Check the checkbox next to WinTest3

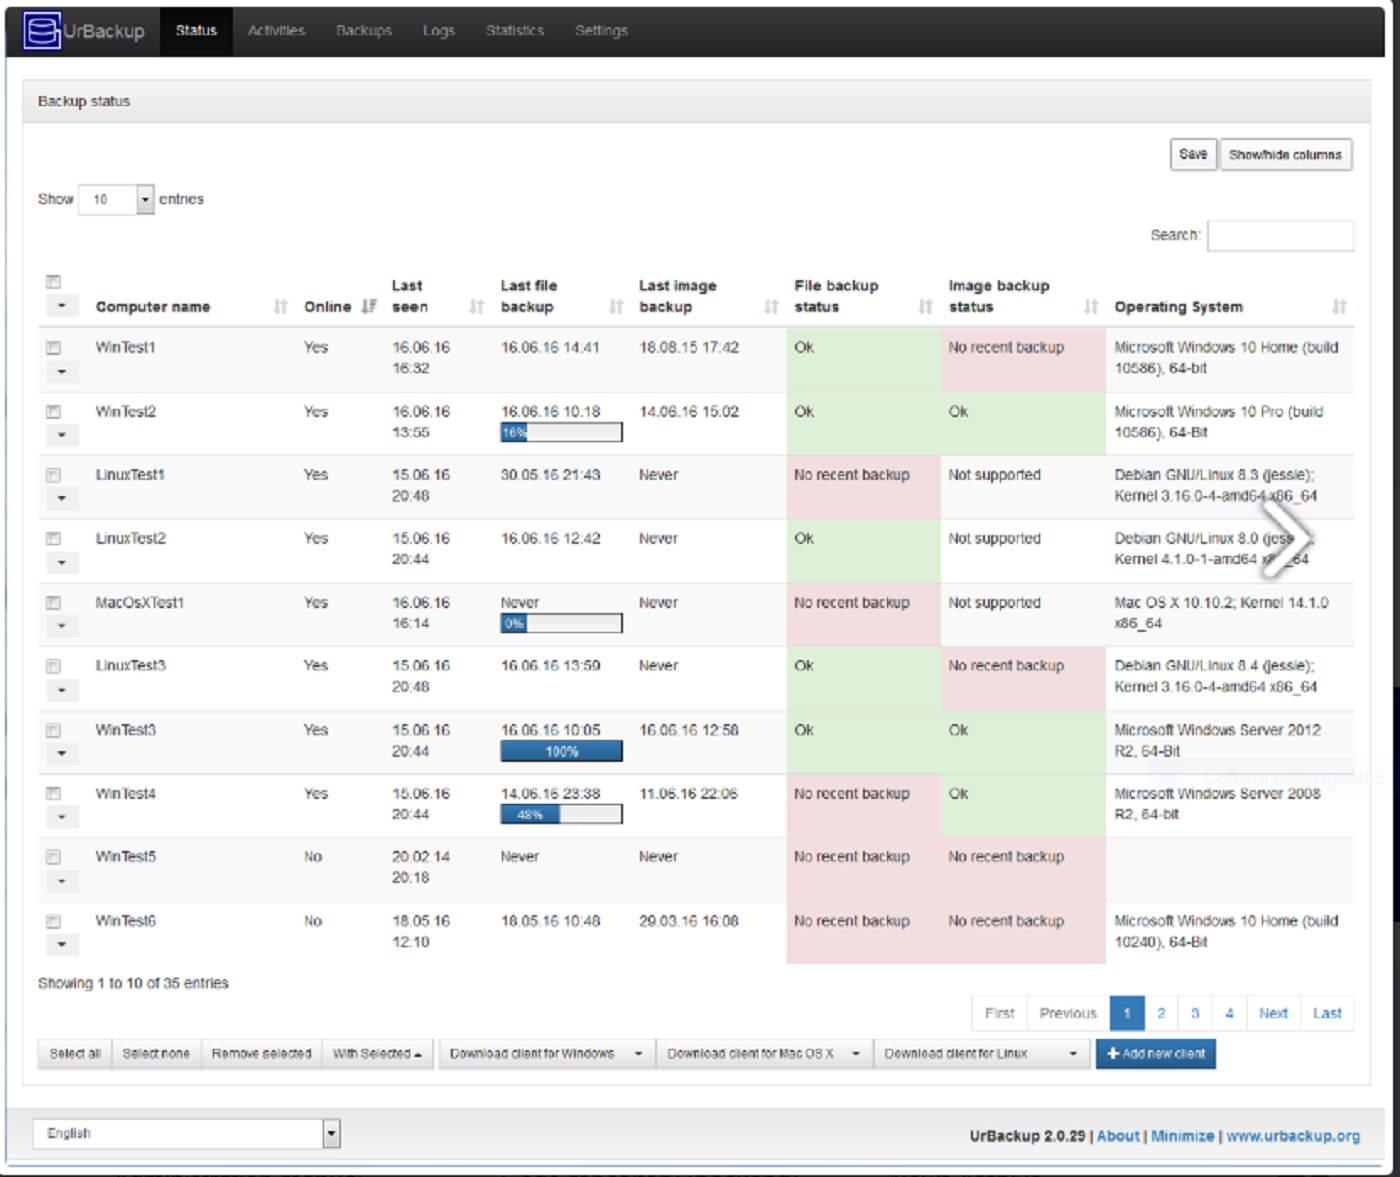click(x=55, y=728)
